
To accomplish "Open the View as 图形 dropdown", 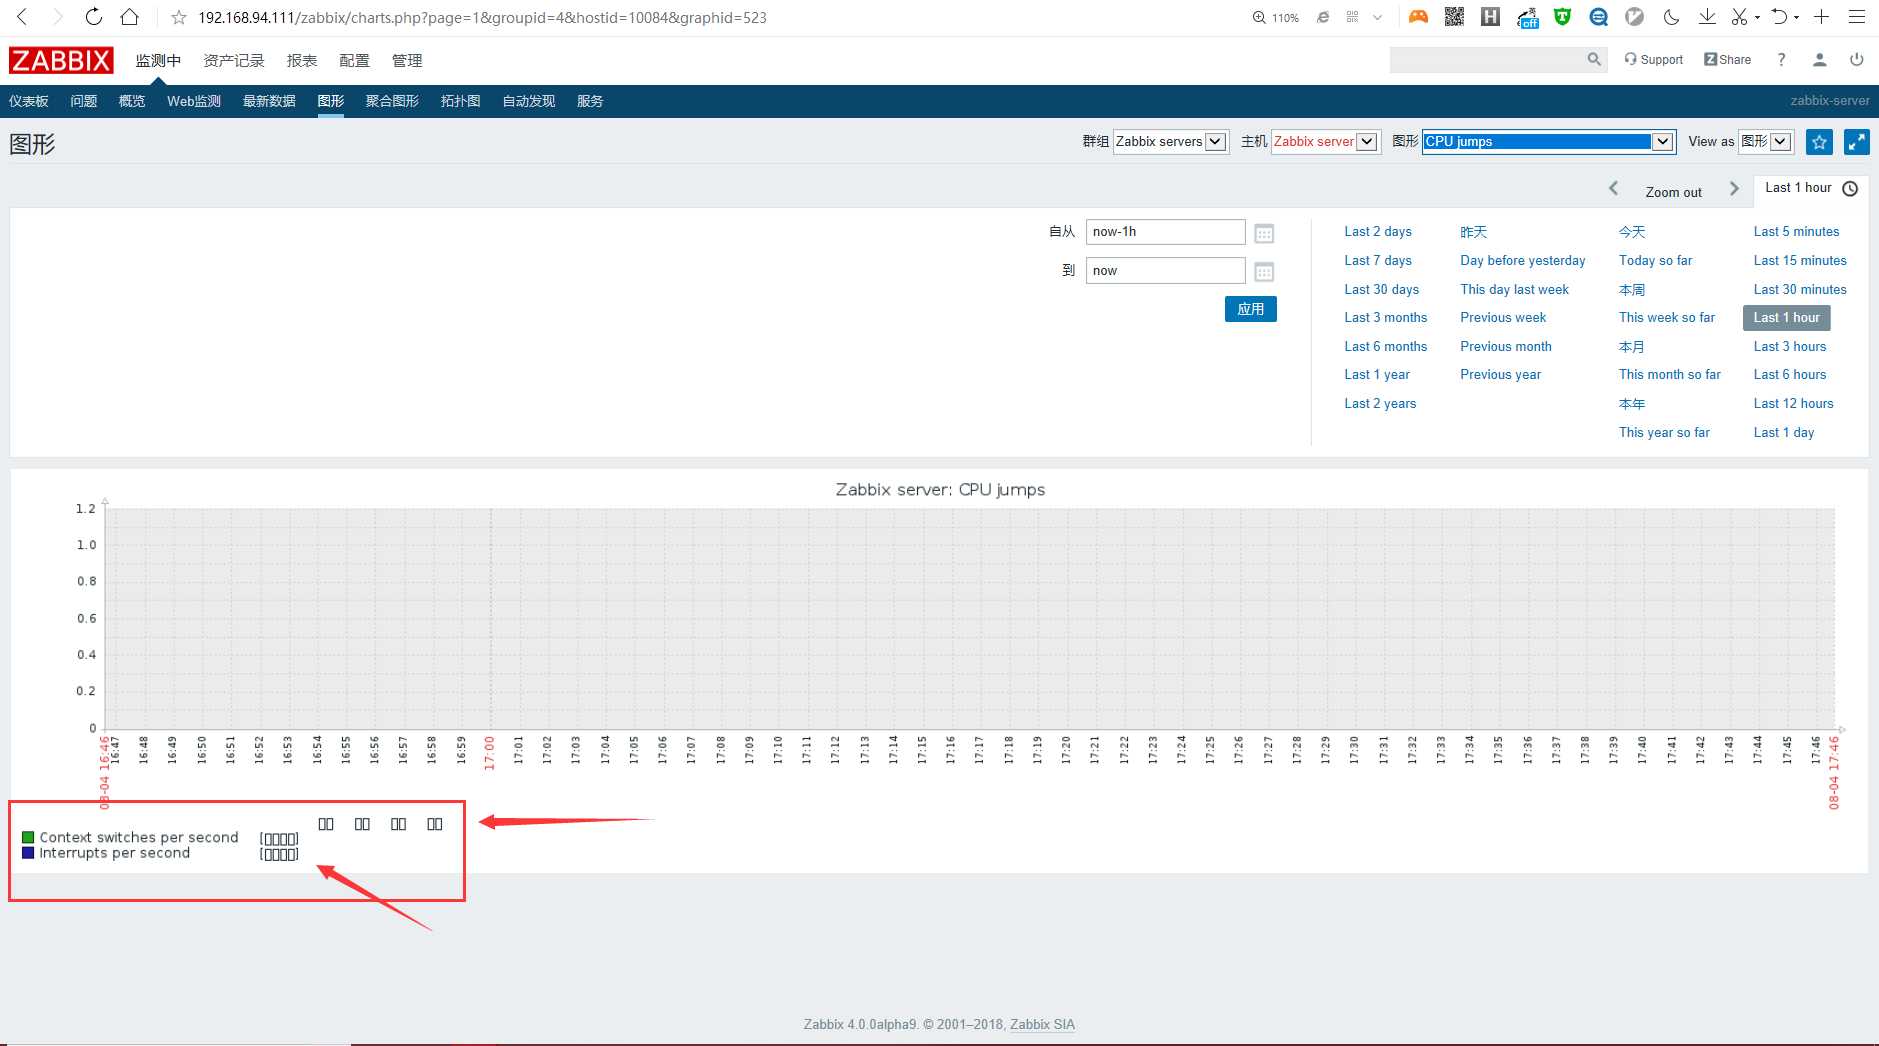I will click(1765, 142).
